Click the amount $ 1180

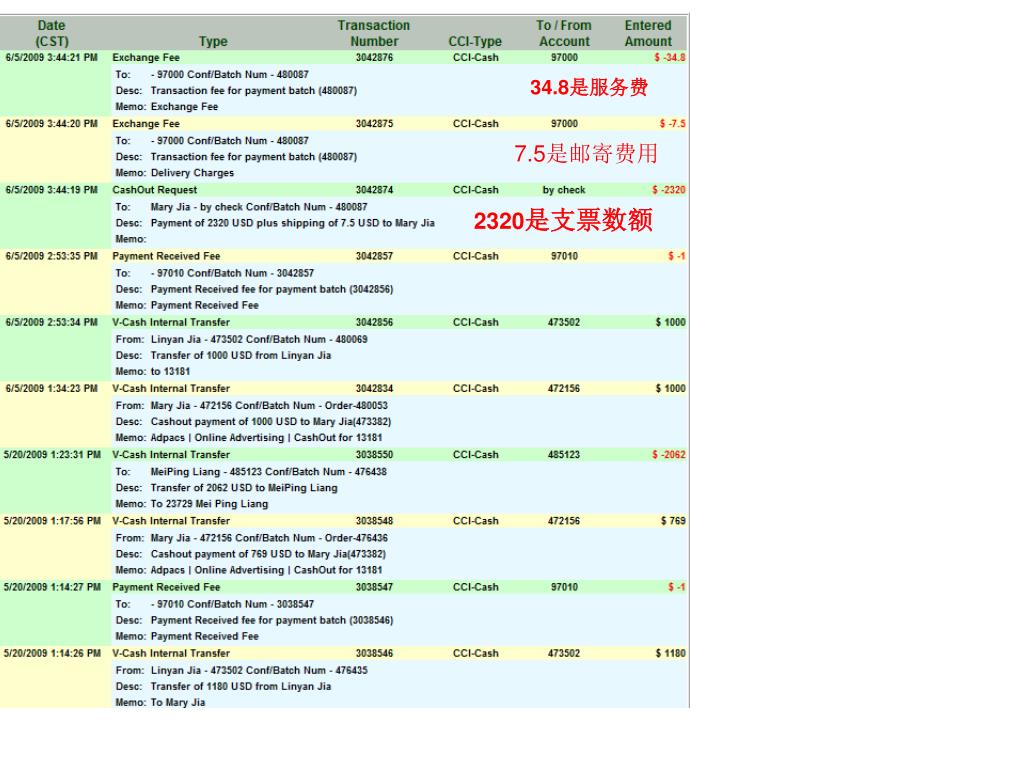[x=671, y=653]
